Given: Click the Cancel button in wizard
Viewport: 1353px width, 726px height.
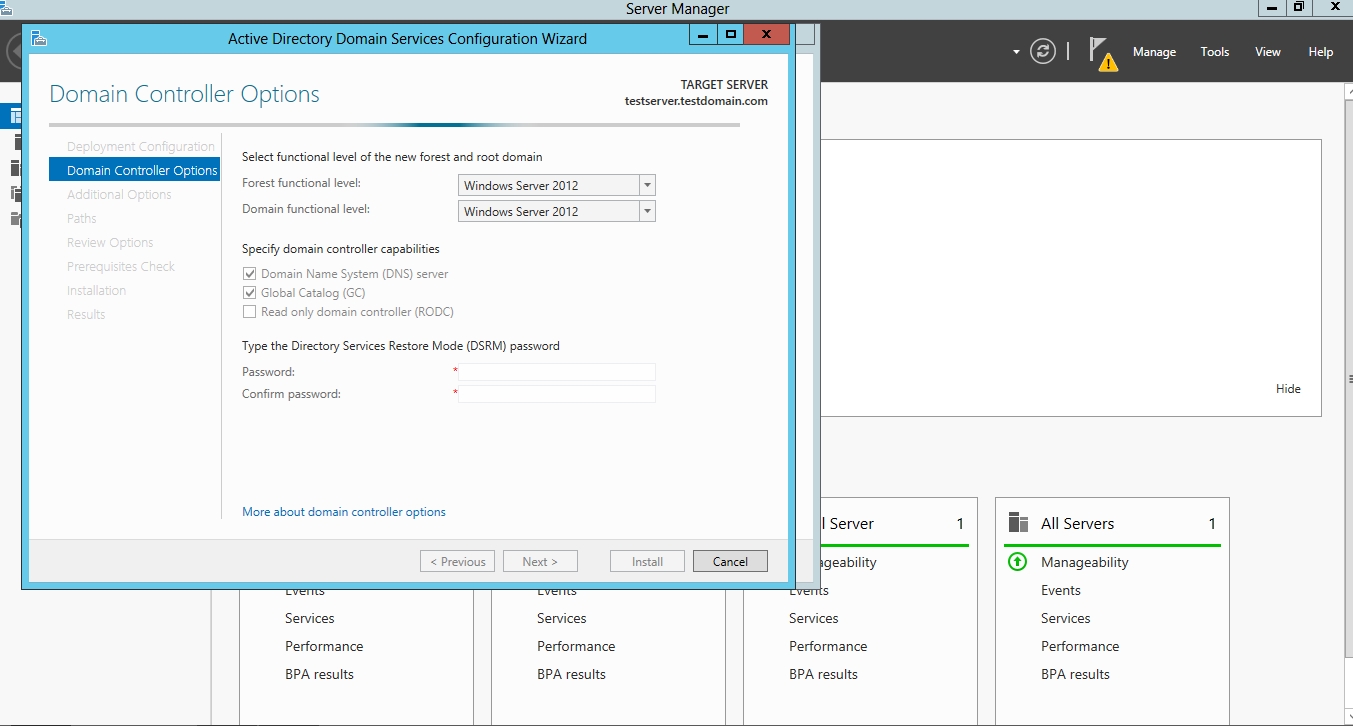Looking at the screenshot, I should [730, 561].
